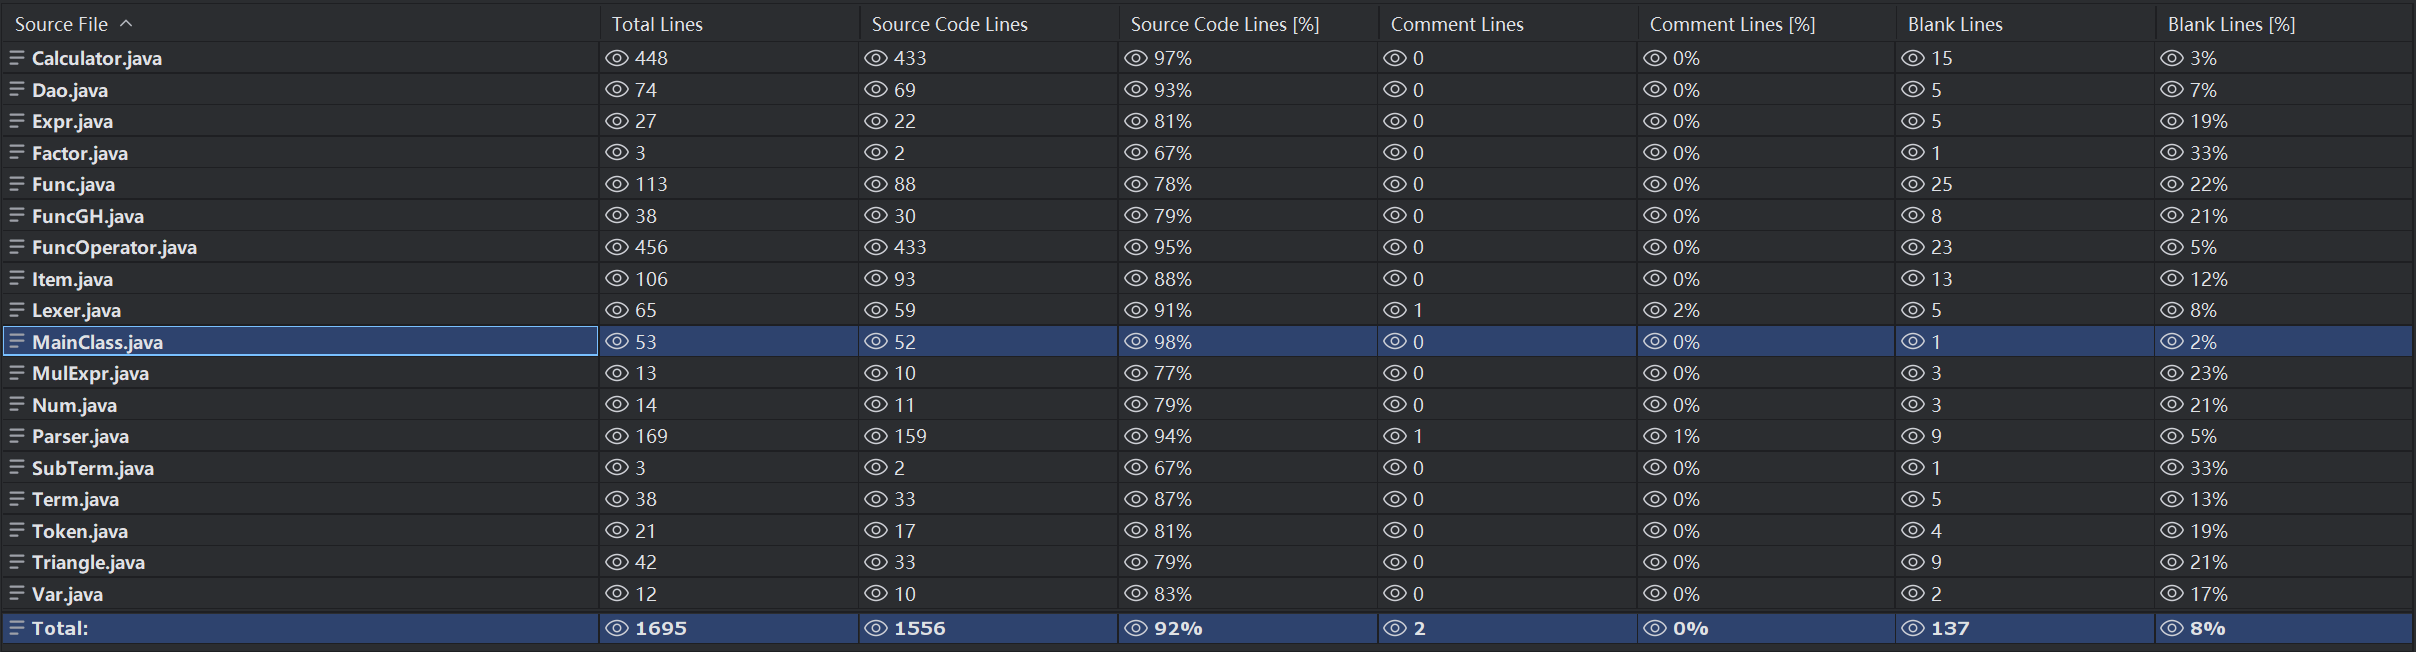
Task: Click the Comment Lines [%] column header
Action: click(x=1732, y=24)
